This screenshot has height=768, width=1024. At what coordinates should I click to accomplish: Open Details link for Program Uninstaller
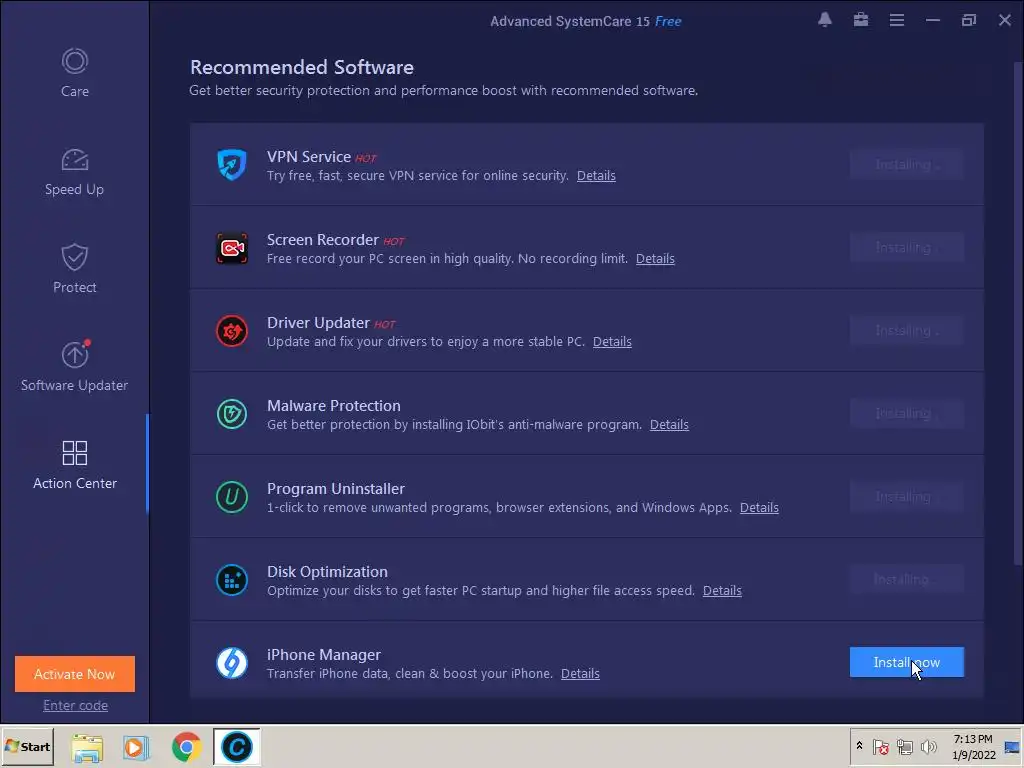tap(759, 507)
